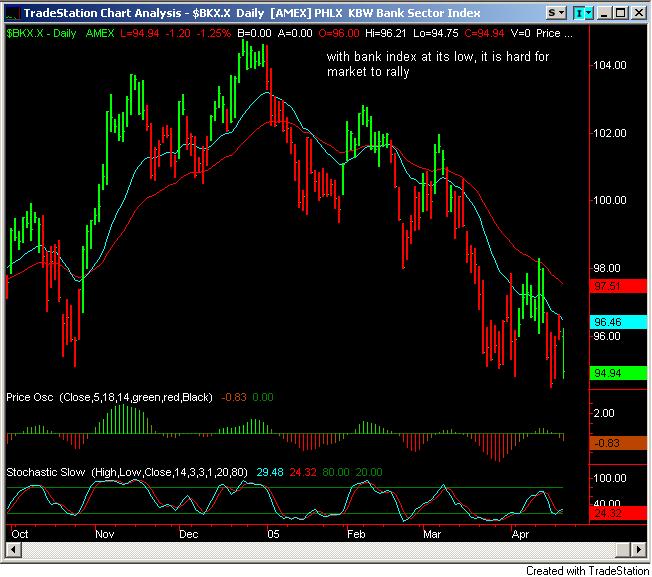Click the 102.00 price axis label

pos(609,133)
